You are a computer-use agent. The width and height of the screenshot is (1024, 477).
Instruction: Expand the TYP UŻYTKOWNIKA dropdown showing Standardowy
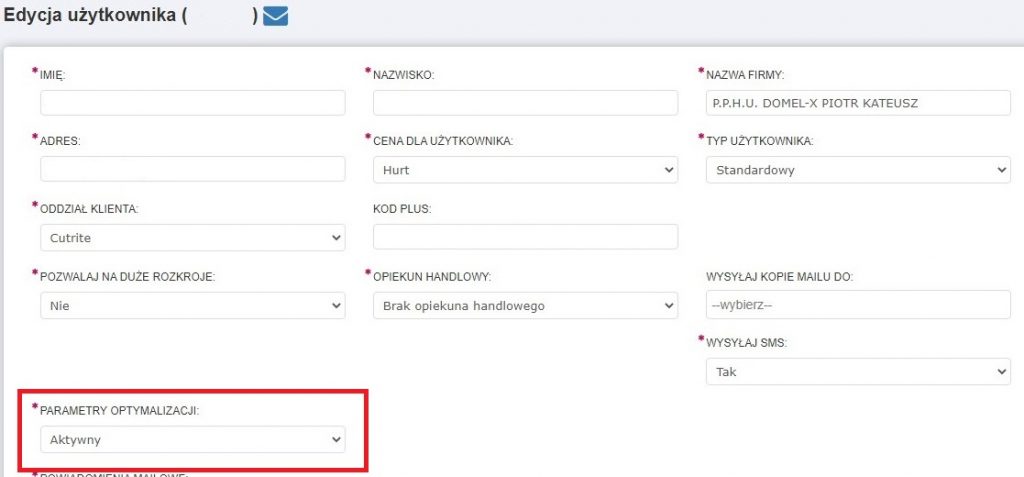point(858,170)
